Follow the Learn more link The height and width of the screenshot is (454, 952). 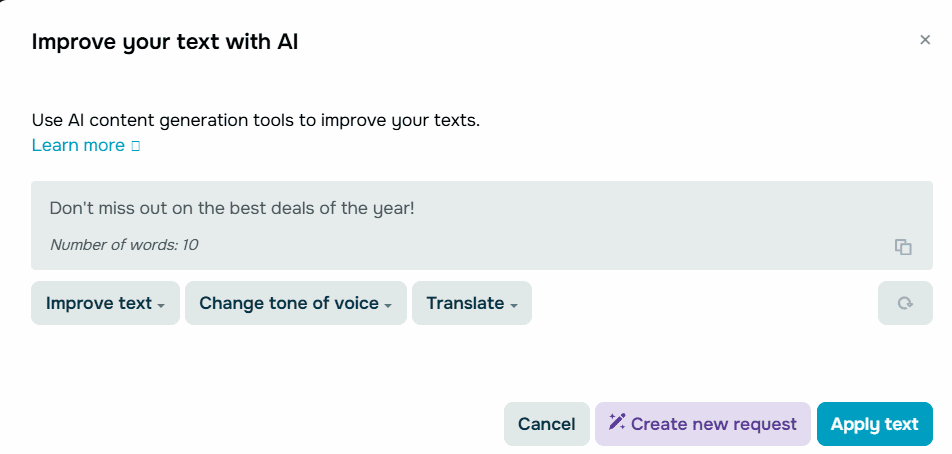click(x=78, y=146)
